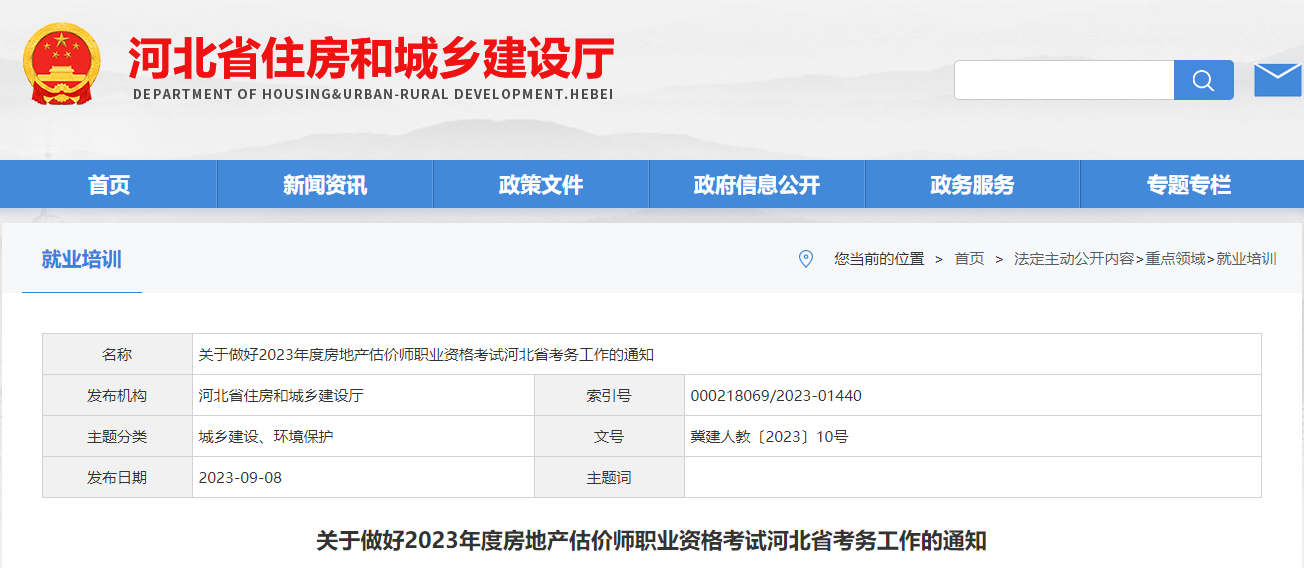Click the index number 000218069/2023-01440
Image resolution: width=1304 pixels, height=568 pixels.
coord(776,396)
